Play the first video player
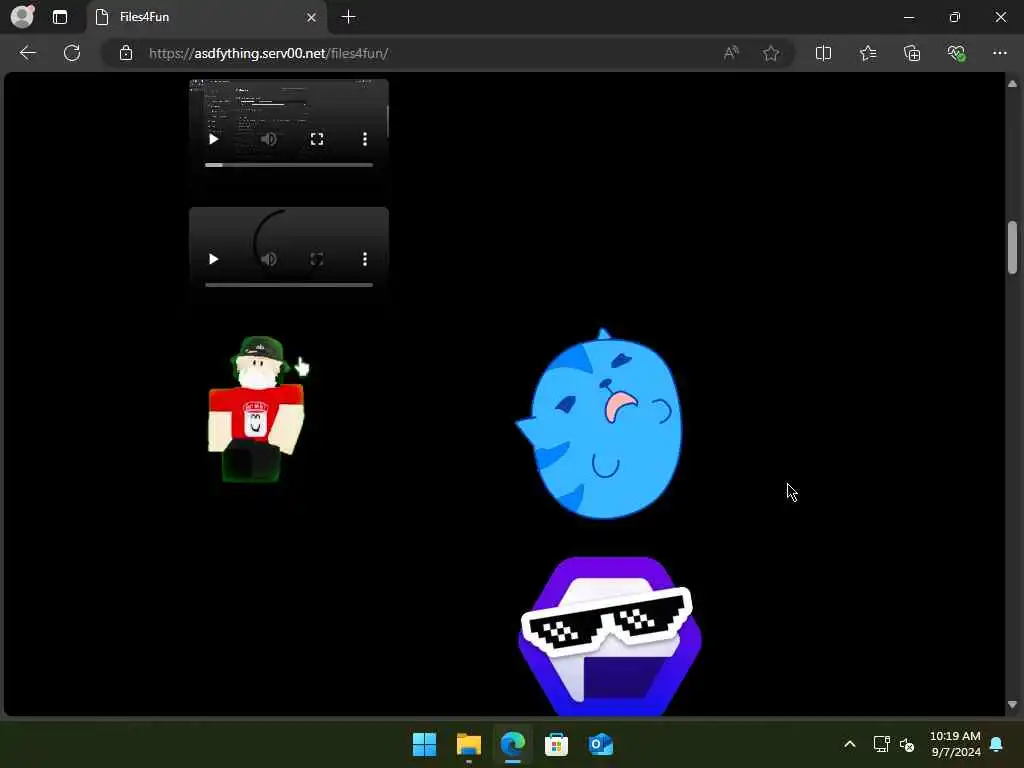 click(x=214, y=139)
